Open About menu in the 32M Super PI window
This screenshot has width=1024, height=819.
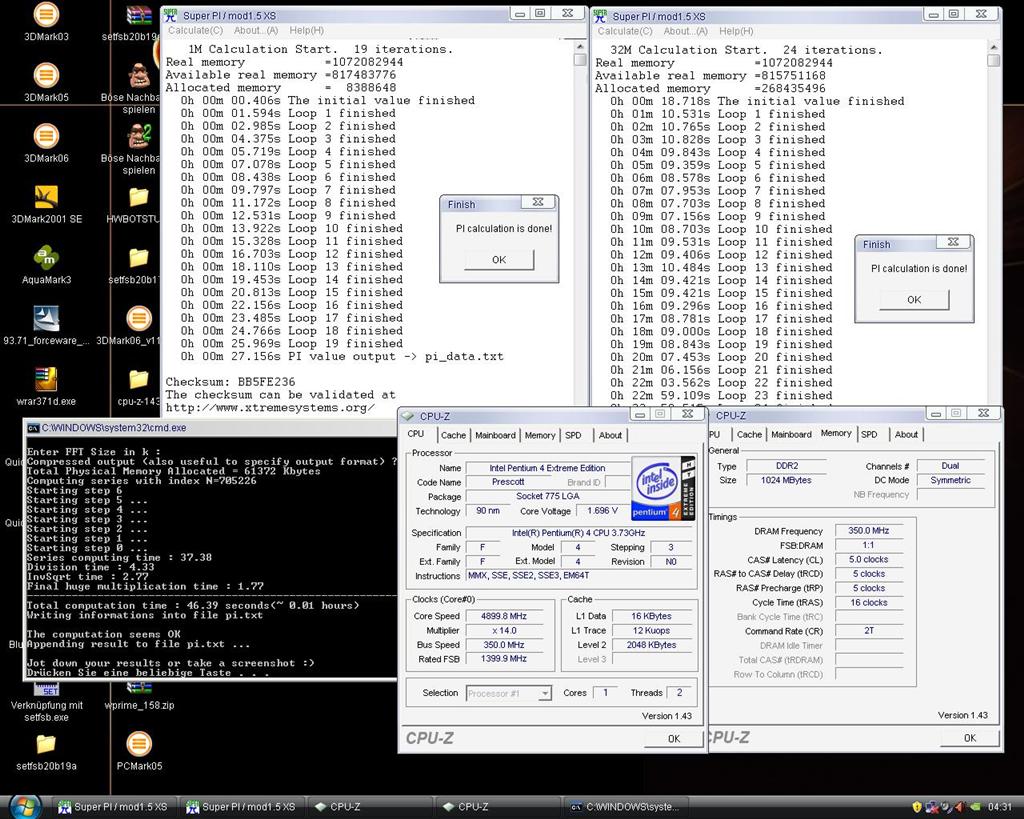point(686,31)
